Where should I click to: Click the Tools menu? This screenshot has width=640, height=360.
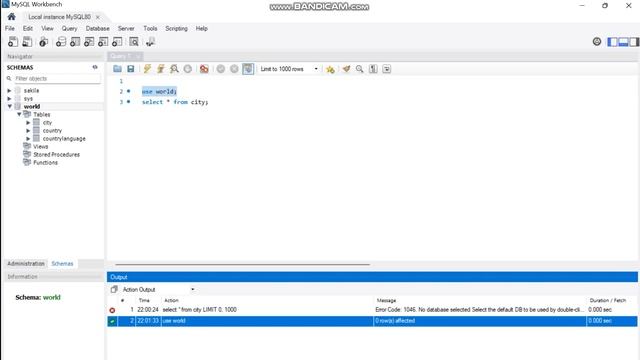(x=150, y=29)
